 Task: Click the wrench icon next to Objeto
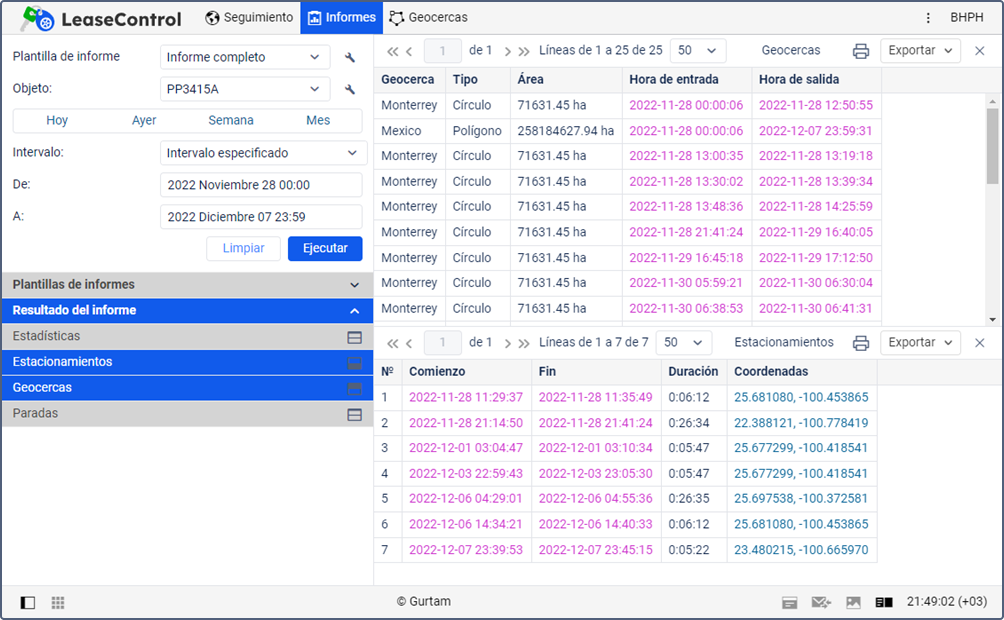[x=350, y=90]
